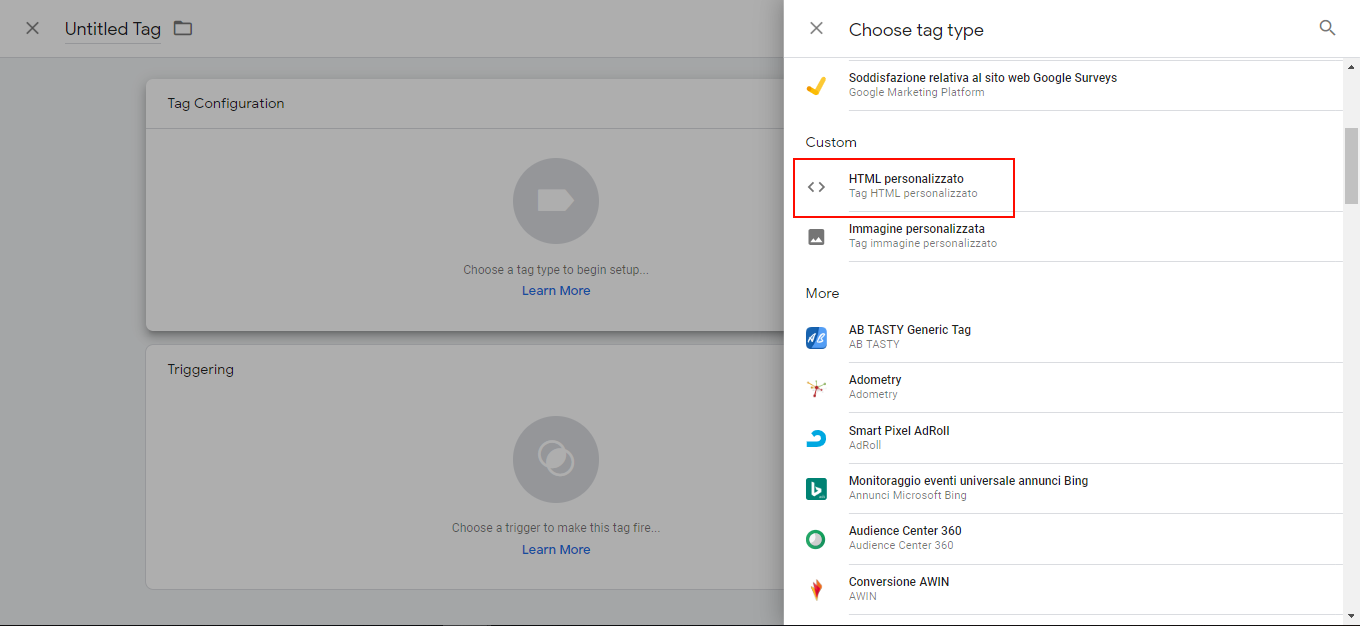Click the AB TASTY blue logo icon
The image size is (1366, 626).
coord(816,338)
